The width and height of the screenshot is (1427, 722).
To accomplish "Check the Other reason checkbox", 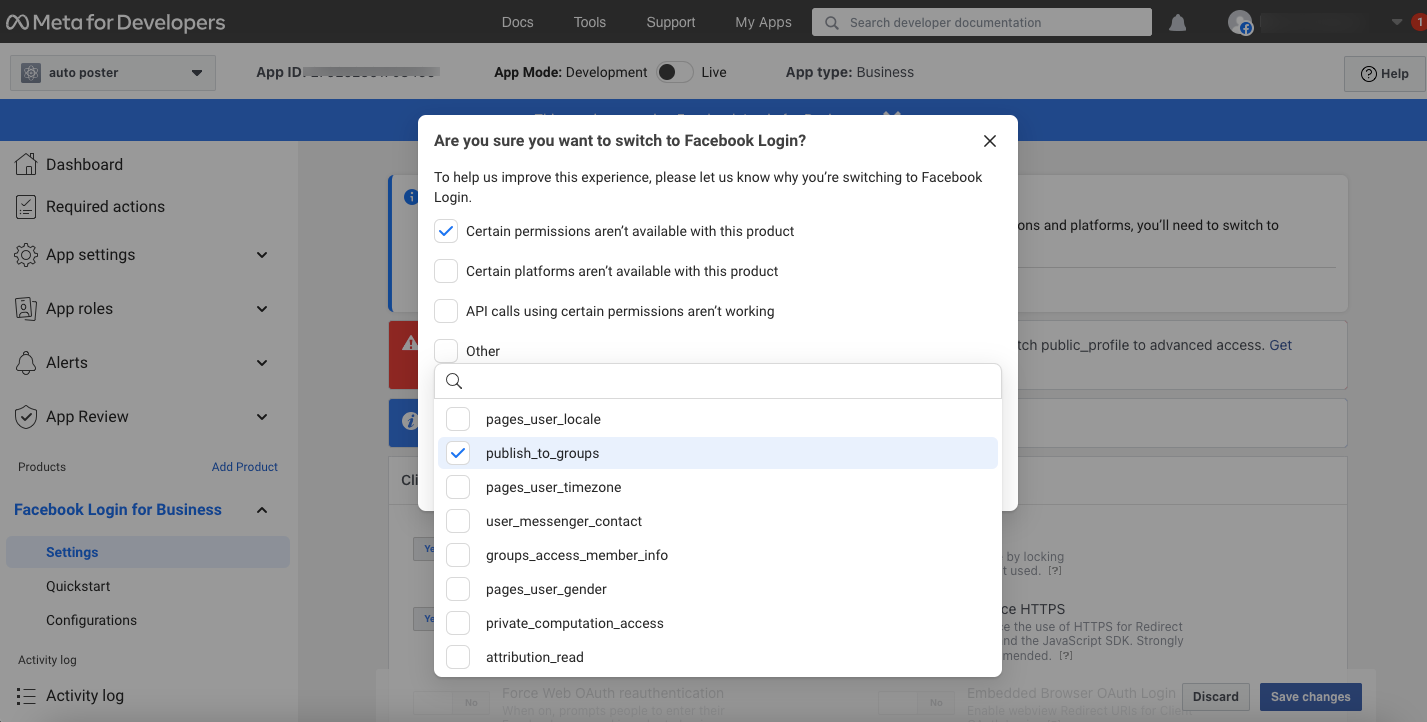I will click(446, 351).
